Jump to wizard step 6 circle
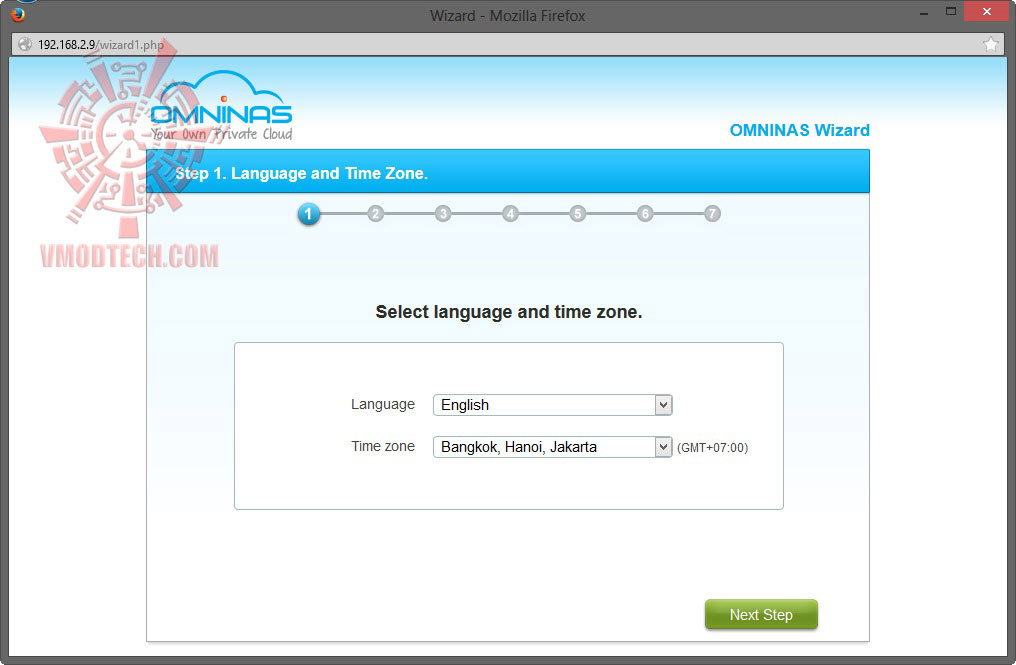Image resolution: width=1016 pixels, height=665 pixels. pos(645,214)
